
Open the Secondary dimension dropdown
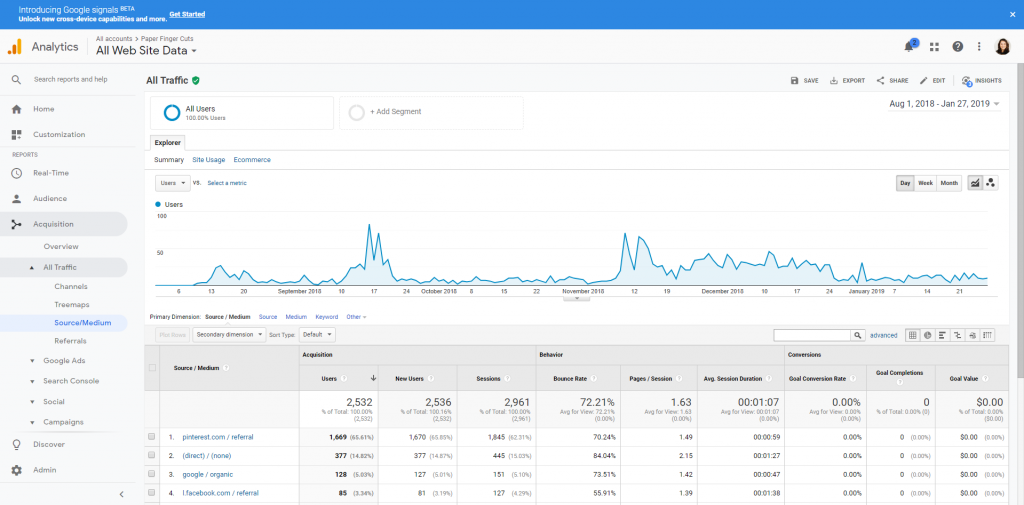coord(229,334)
